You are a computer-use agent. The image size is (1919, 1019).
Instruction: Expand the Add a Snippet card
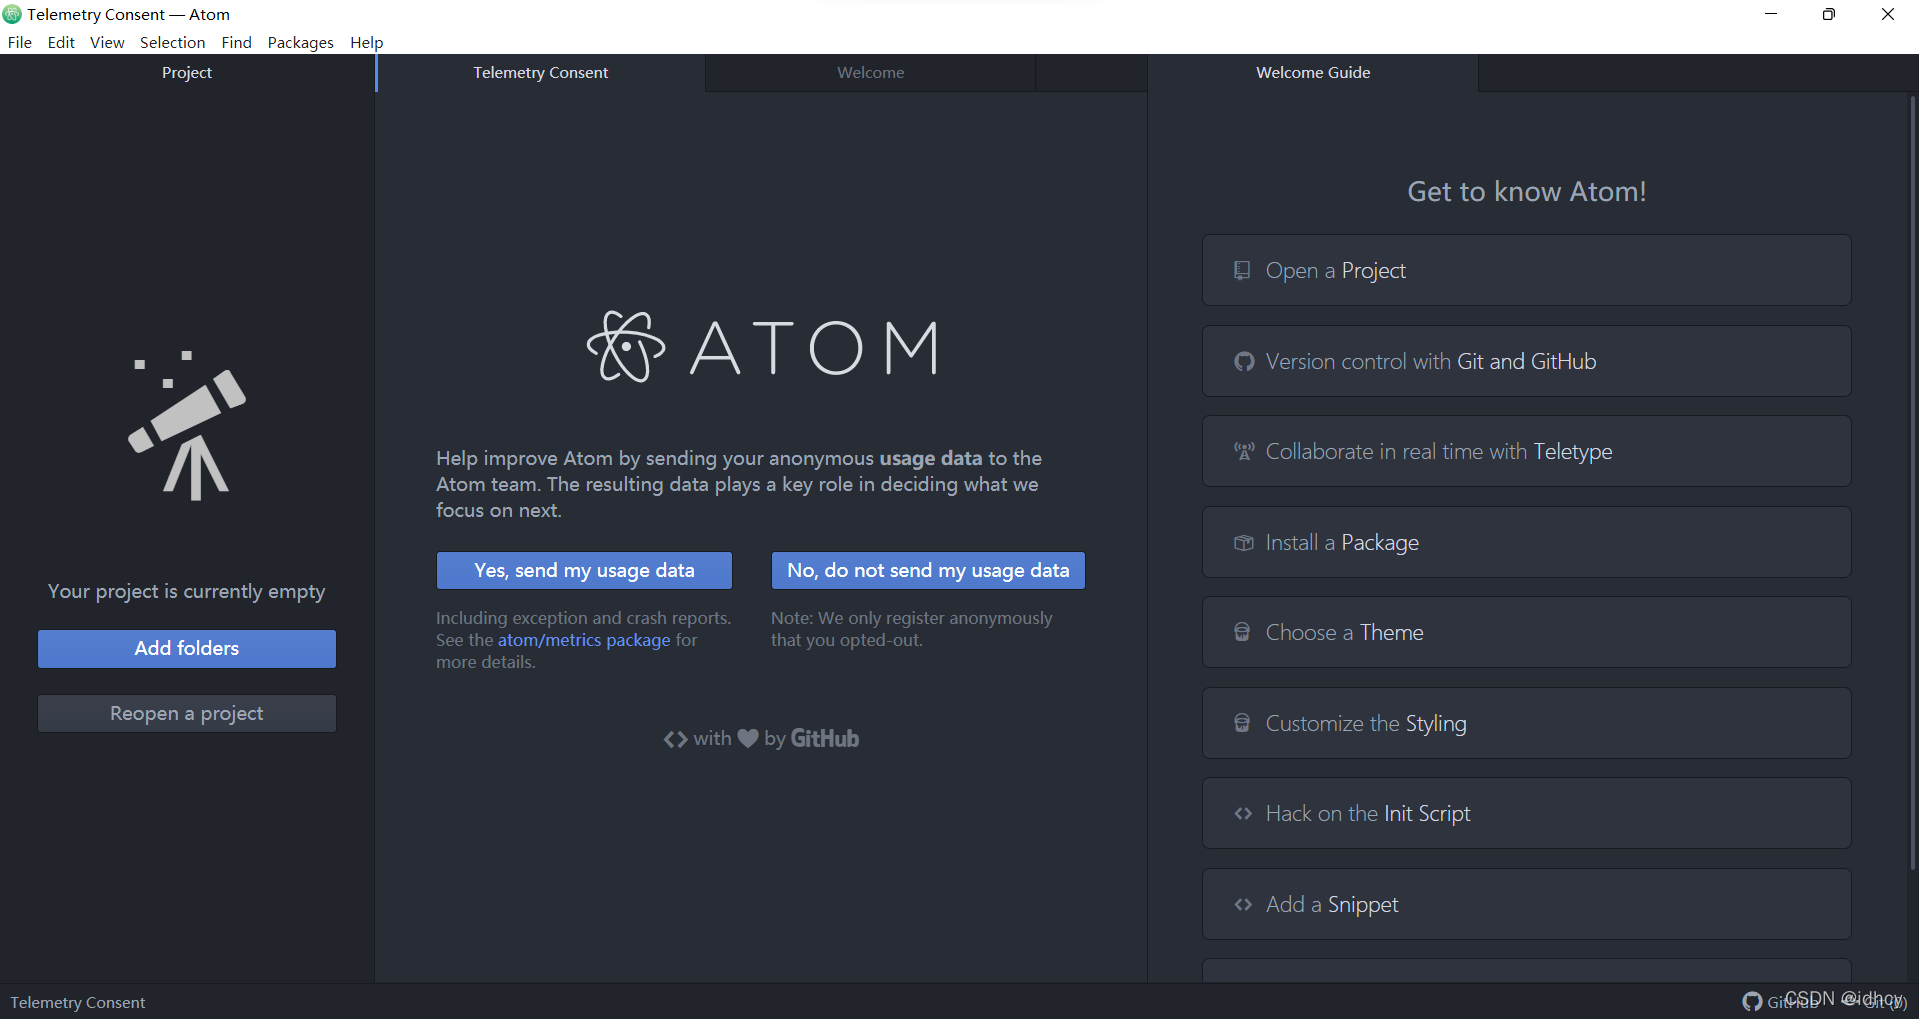(1526, 904)
